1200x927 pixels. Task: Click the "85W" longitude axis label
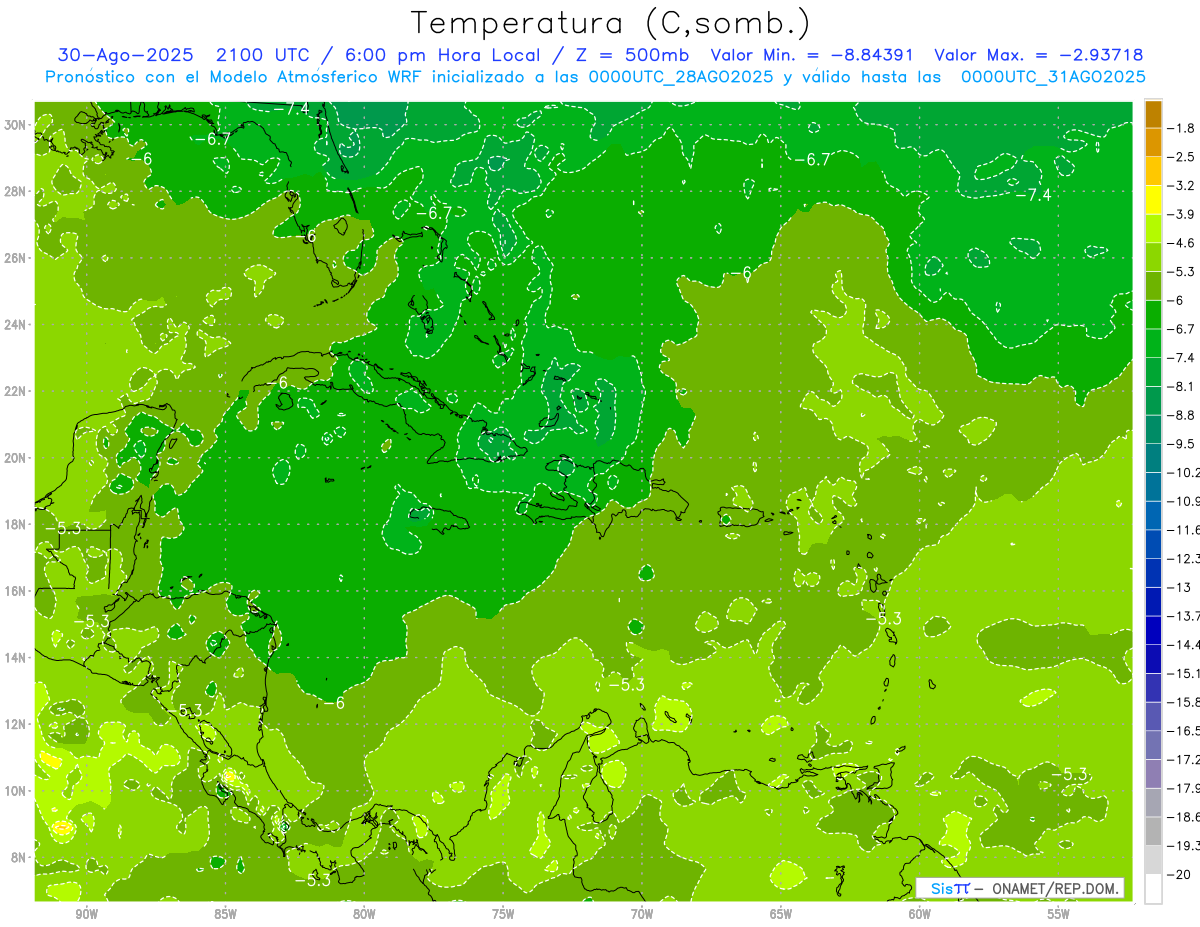click(x=226, y=915)
